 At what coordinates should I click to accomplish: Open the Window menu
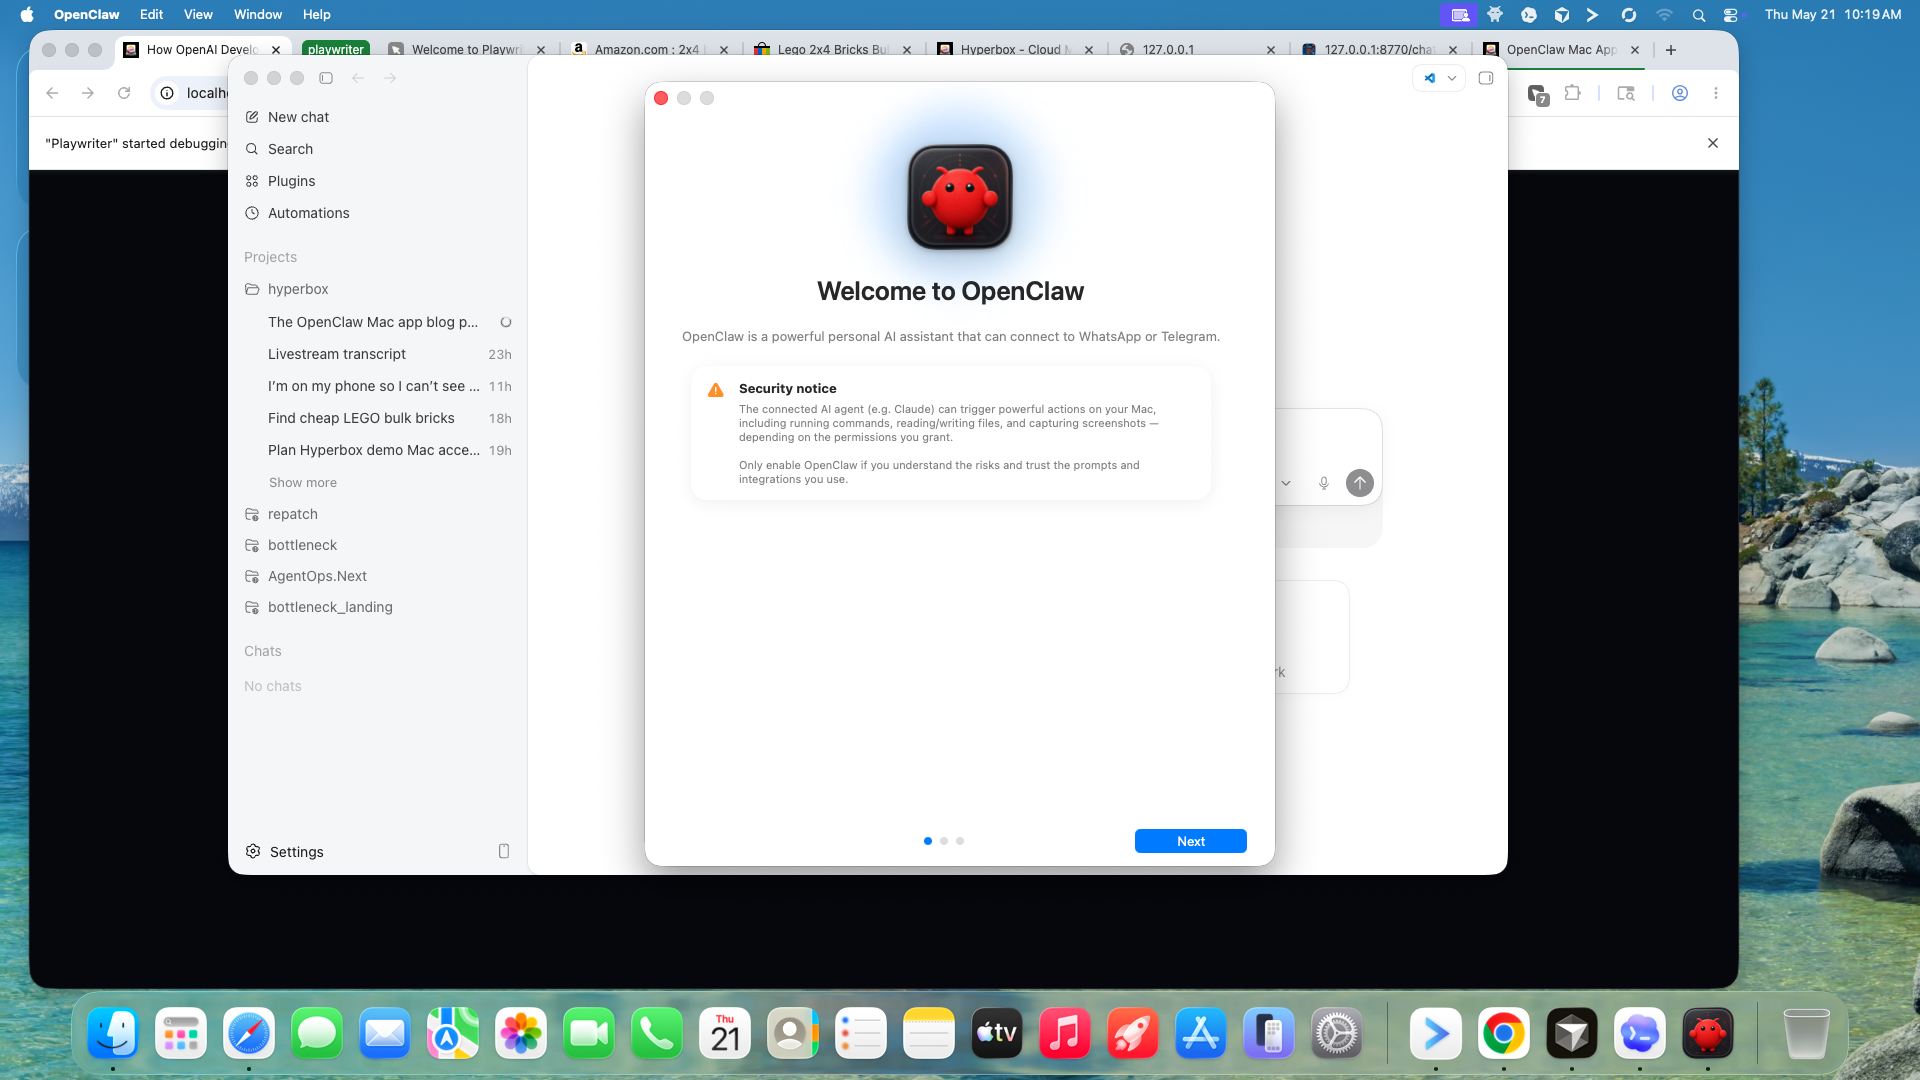point(258,15)
